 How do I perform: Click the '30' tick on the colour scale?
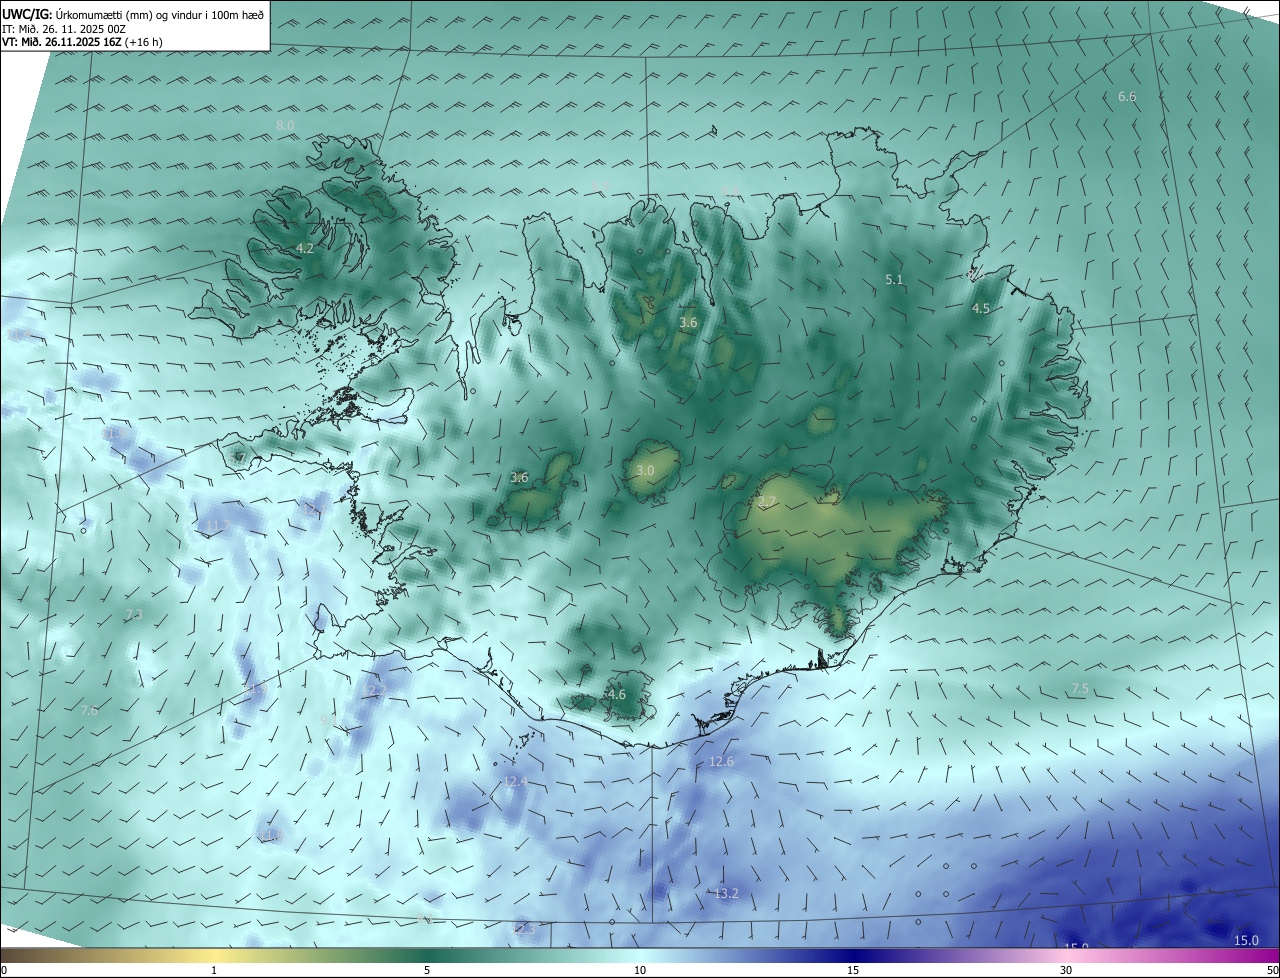[1066, 970]
